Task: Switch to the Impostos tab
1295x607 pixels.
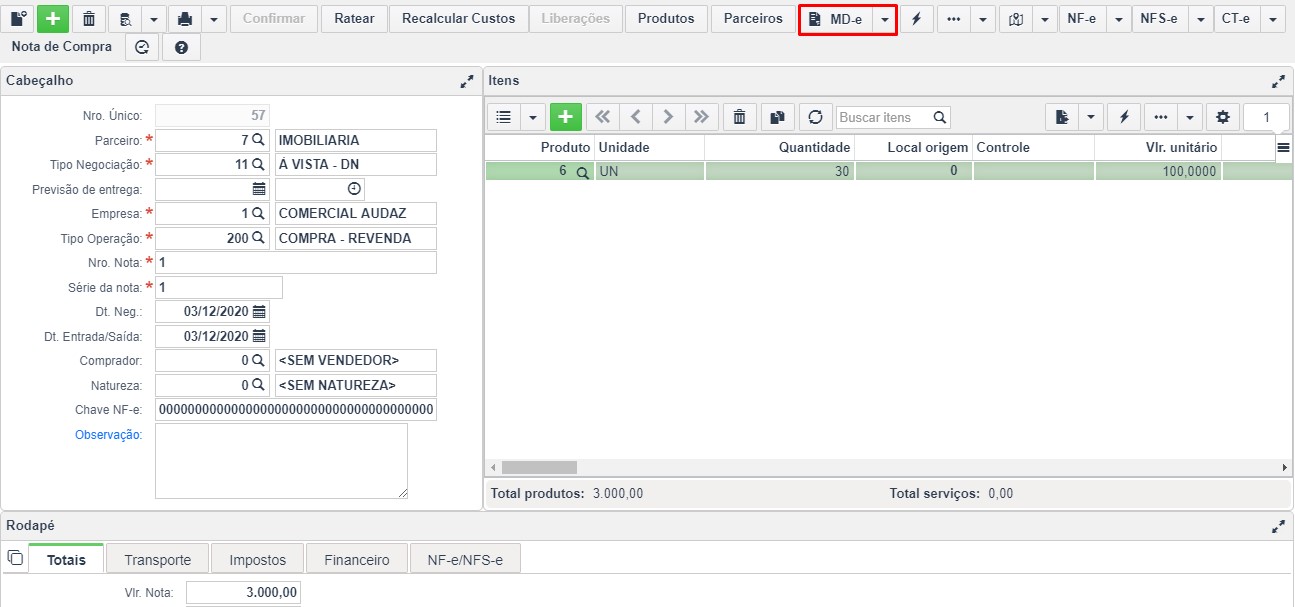Action: 257,559
